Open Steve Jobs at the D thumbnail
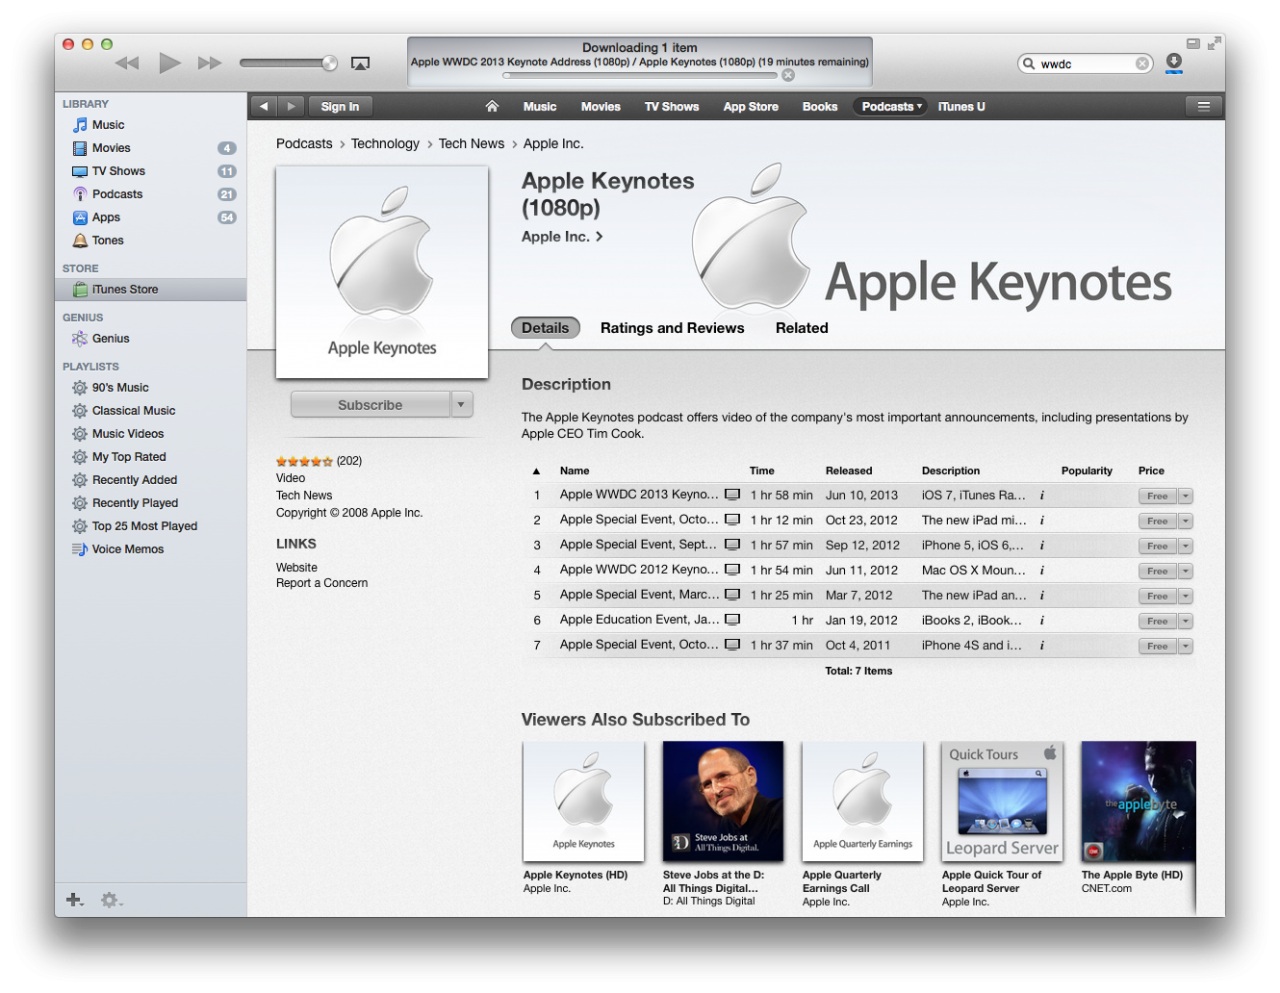 (723, 801)
